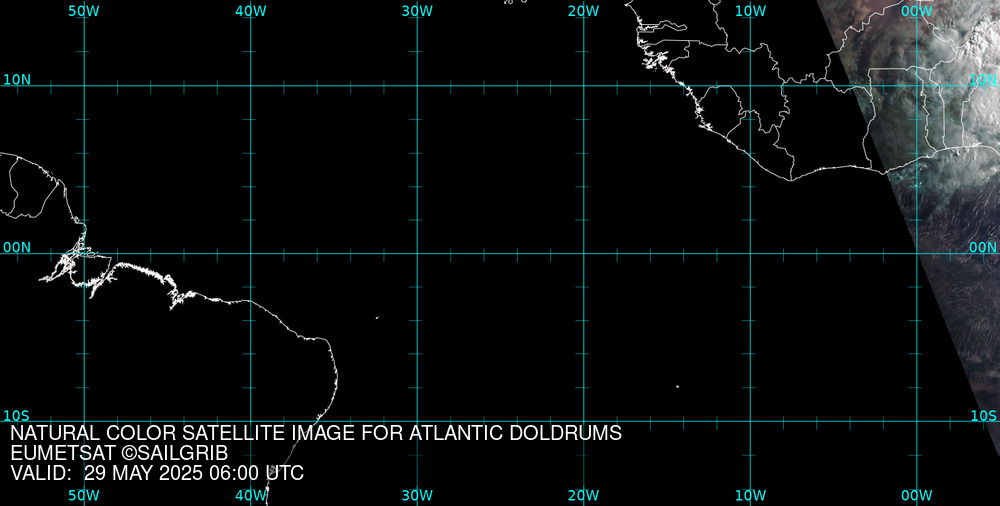Click the 50W label along the top edge

pyautogui.click(x=84, y=11)
